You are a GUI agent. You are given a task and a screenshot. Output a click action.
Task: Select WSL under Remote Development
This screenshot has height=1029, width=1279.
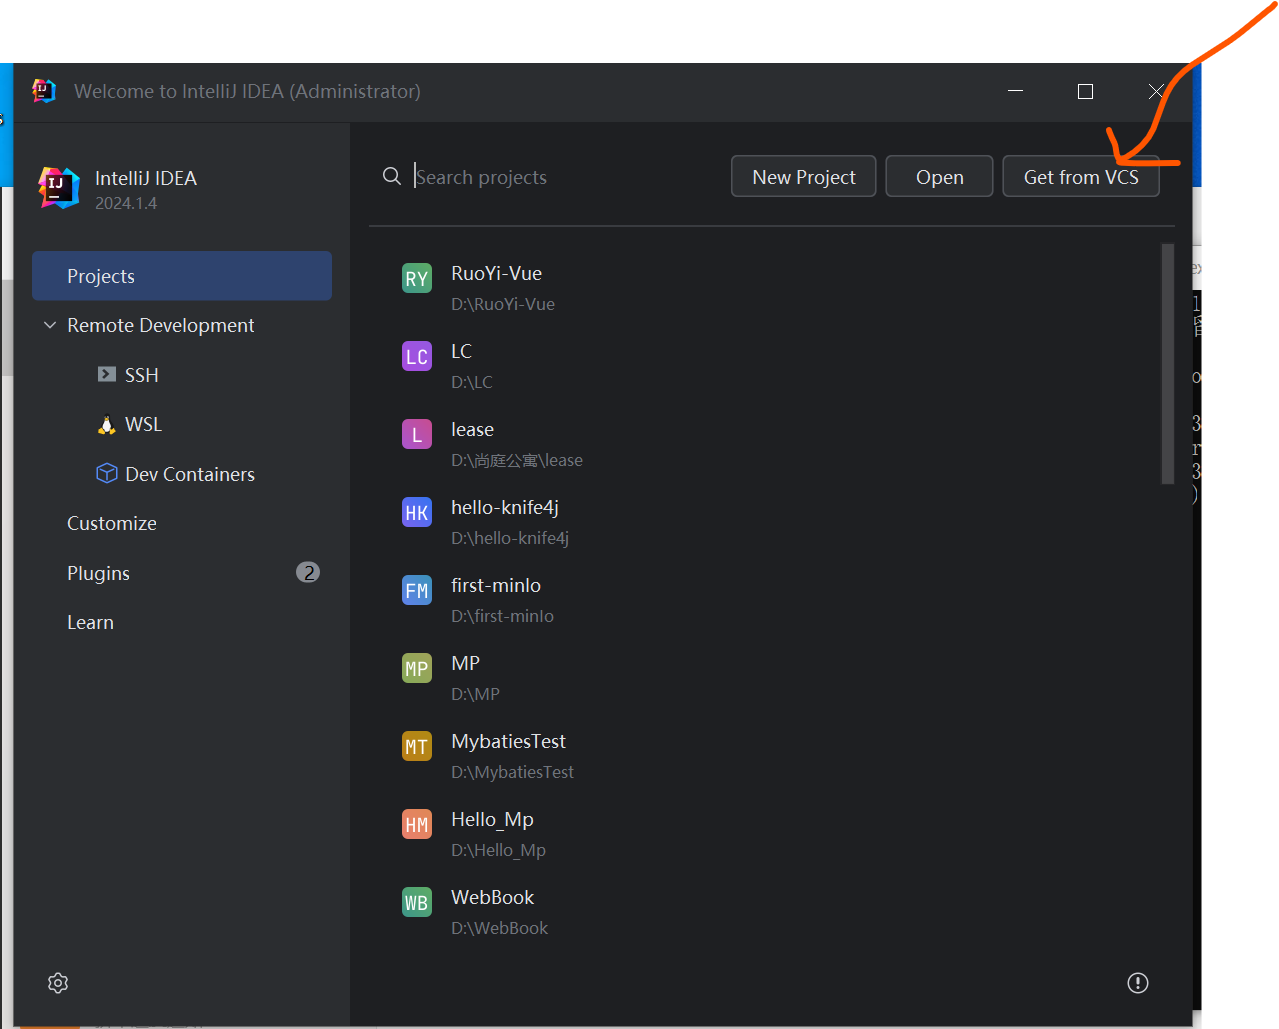[x=143, y=424]
